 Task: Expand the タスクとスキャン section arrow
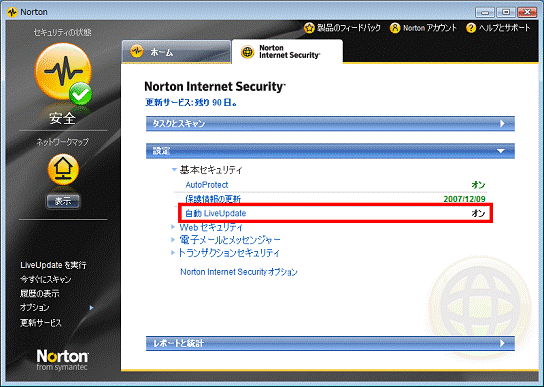[x=502, y=124]
